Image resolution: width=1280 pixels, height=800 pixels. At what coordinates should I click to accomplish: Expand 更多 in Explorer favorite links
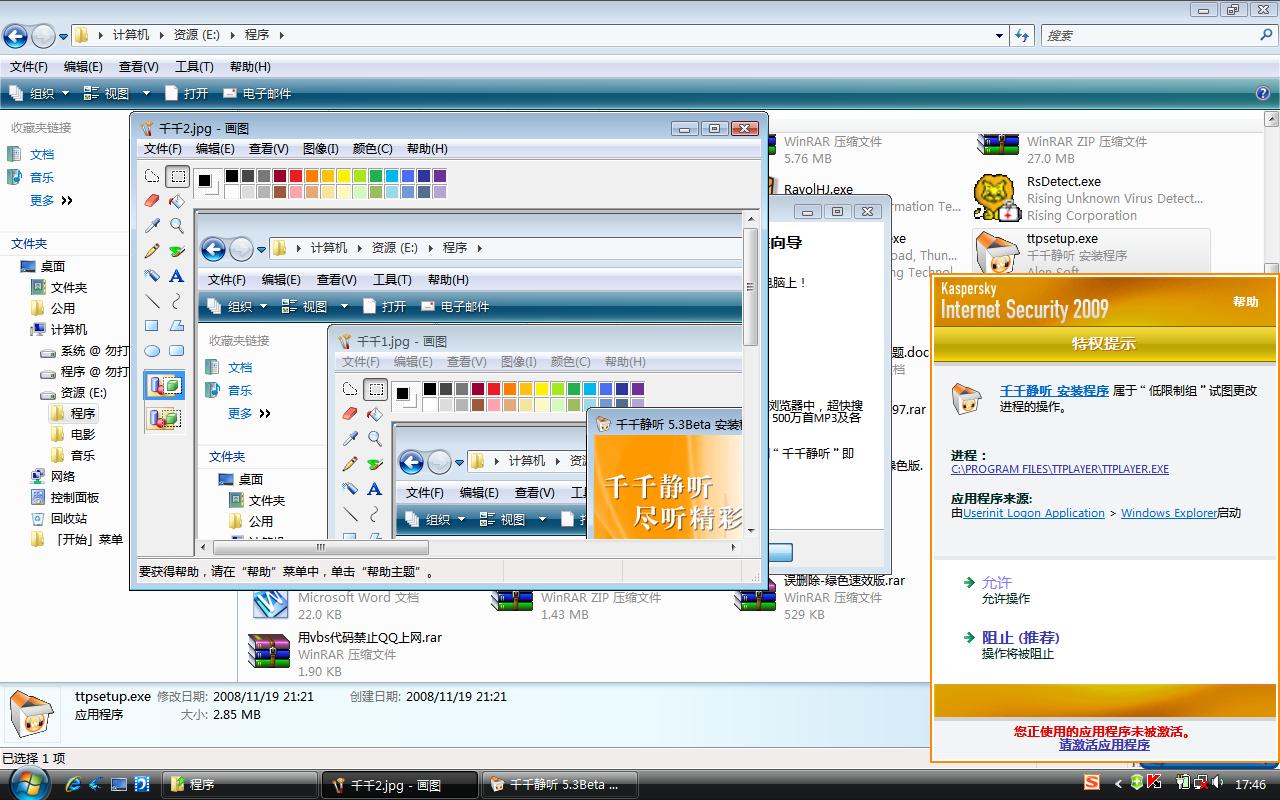(52, 200)
